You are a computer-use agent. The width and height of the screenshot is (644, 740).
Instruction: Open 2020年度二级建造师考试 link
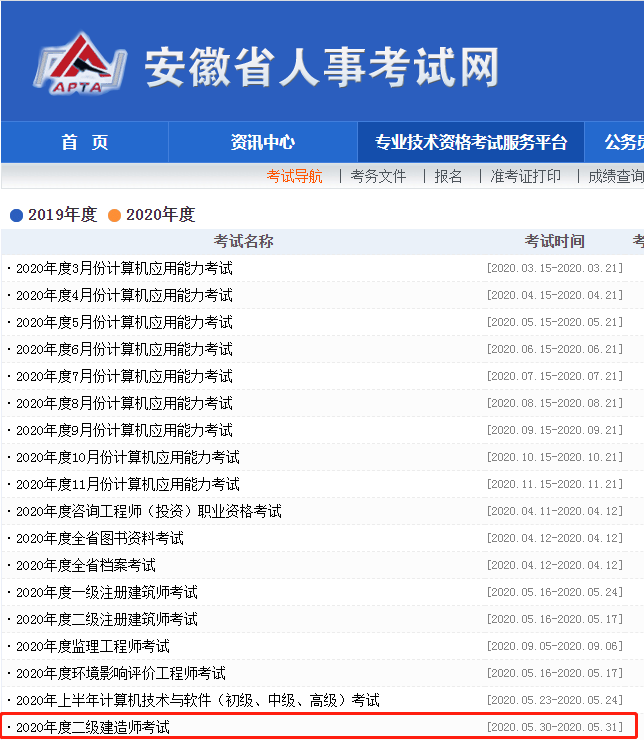tap(92, 727)
